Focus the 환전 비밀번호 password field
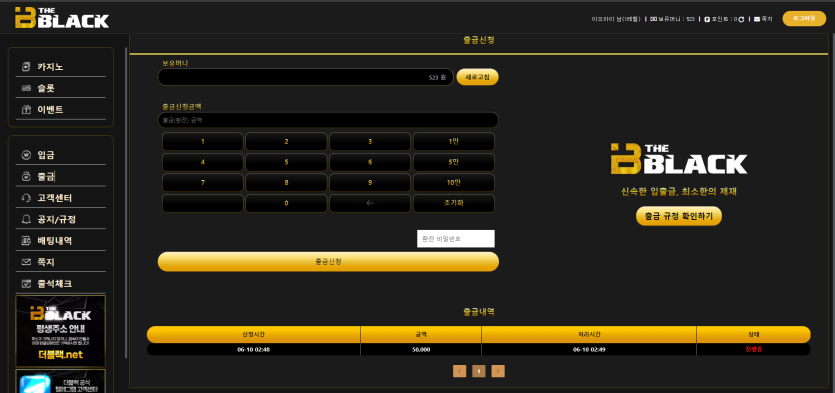 point(456,239)
